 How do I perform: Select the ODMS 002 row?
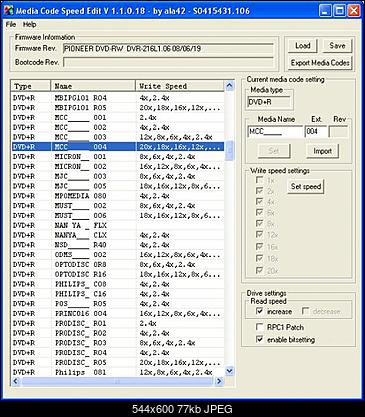(x=118, y=255)
